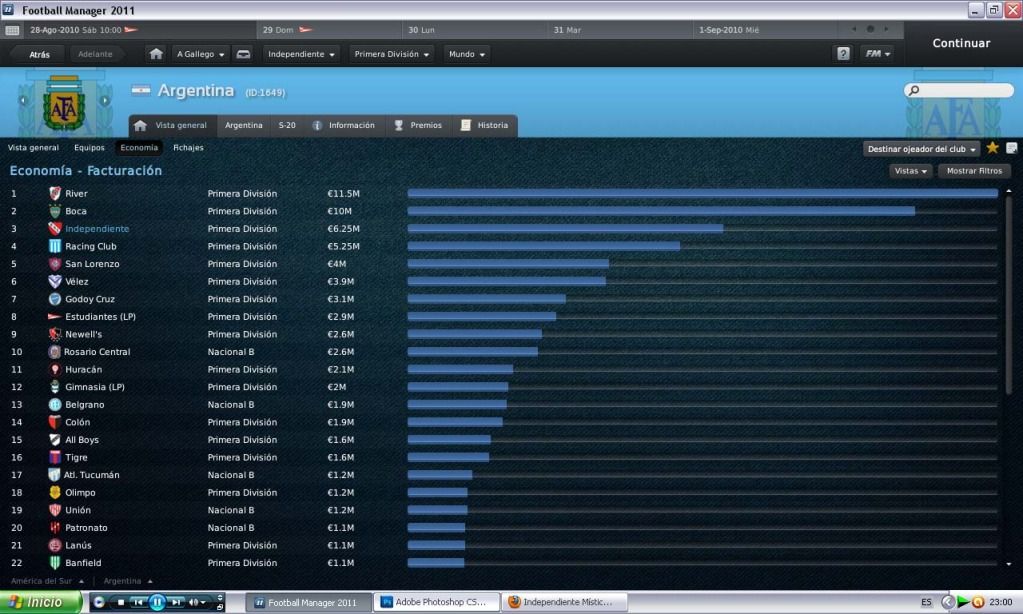Expand the América del Sur breadcrumb
The image size is (1023, 614).
click(47, 581)
